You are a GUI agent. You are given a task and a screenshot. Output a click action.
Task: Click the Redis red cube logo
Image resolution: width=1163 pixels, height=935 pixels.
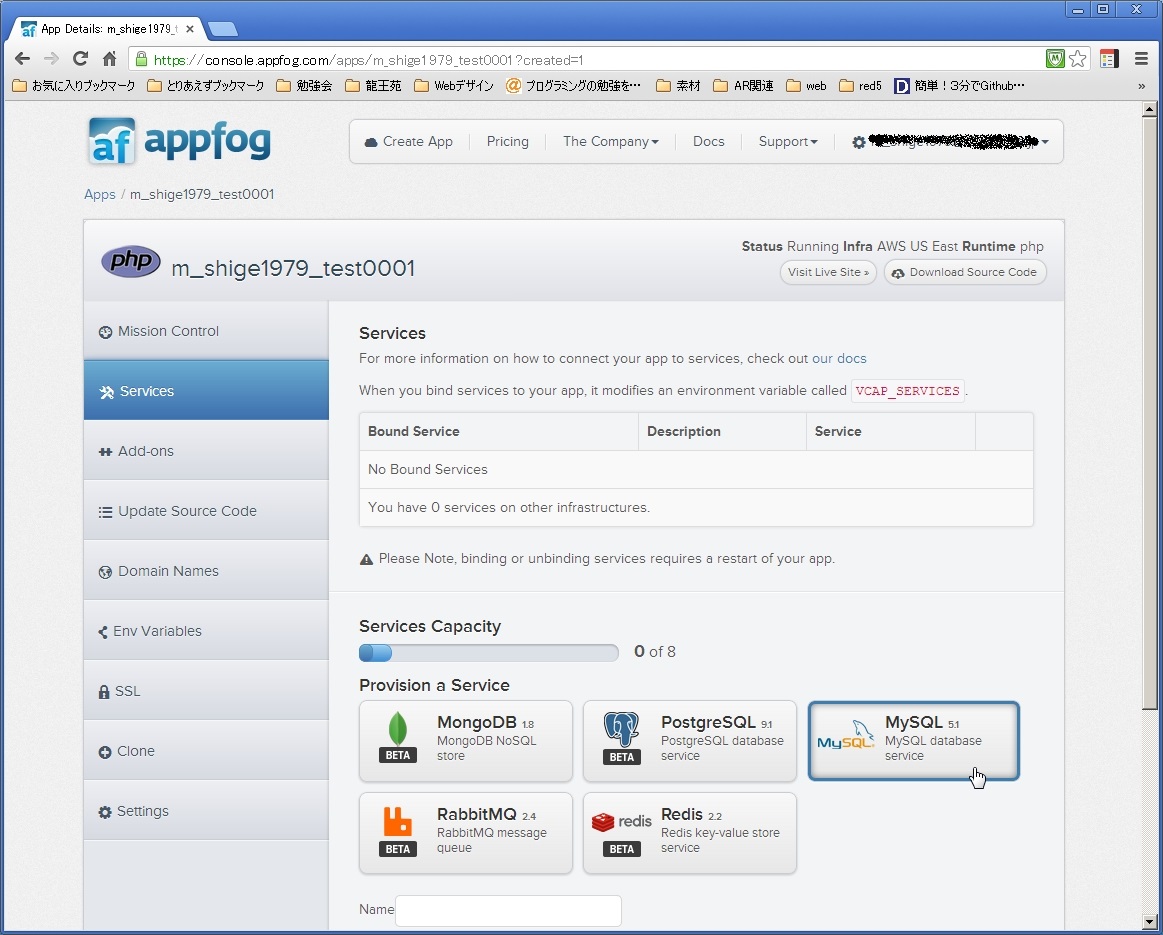pyautogui.click(x=603, y=822)
